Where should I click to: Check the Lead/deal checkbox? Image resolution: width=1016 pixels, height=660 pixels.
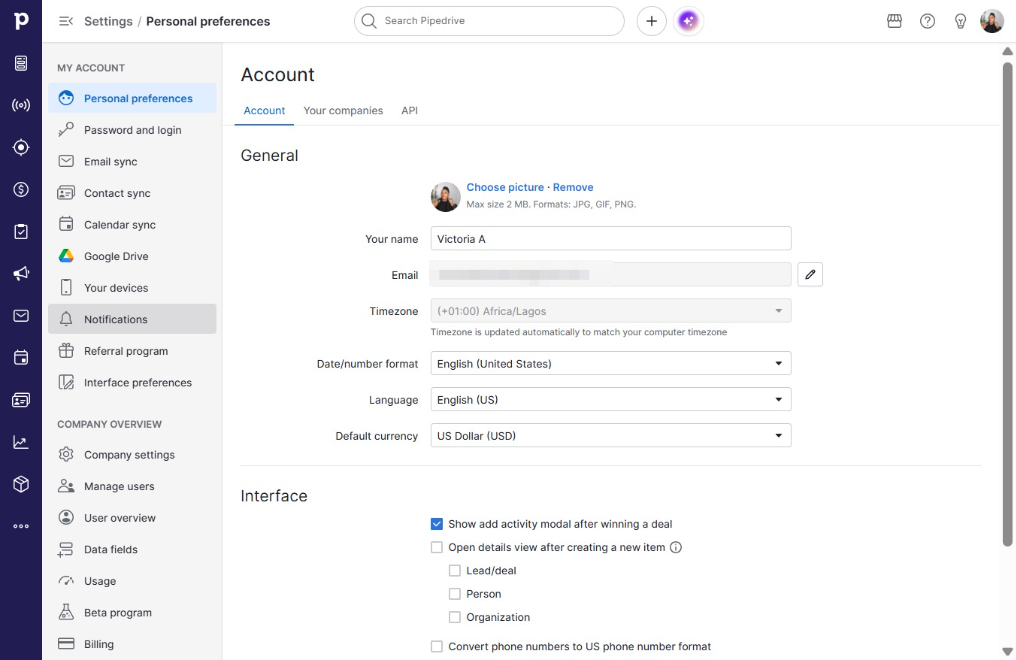tap(455, 571)
